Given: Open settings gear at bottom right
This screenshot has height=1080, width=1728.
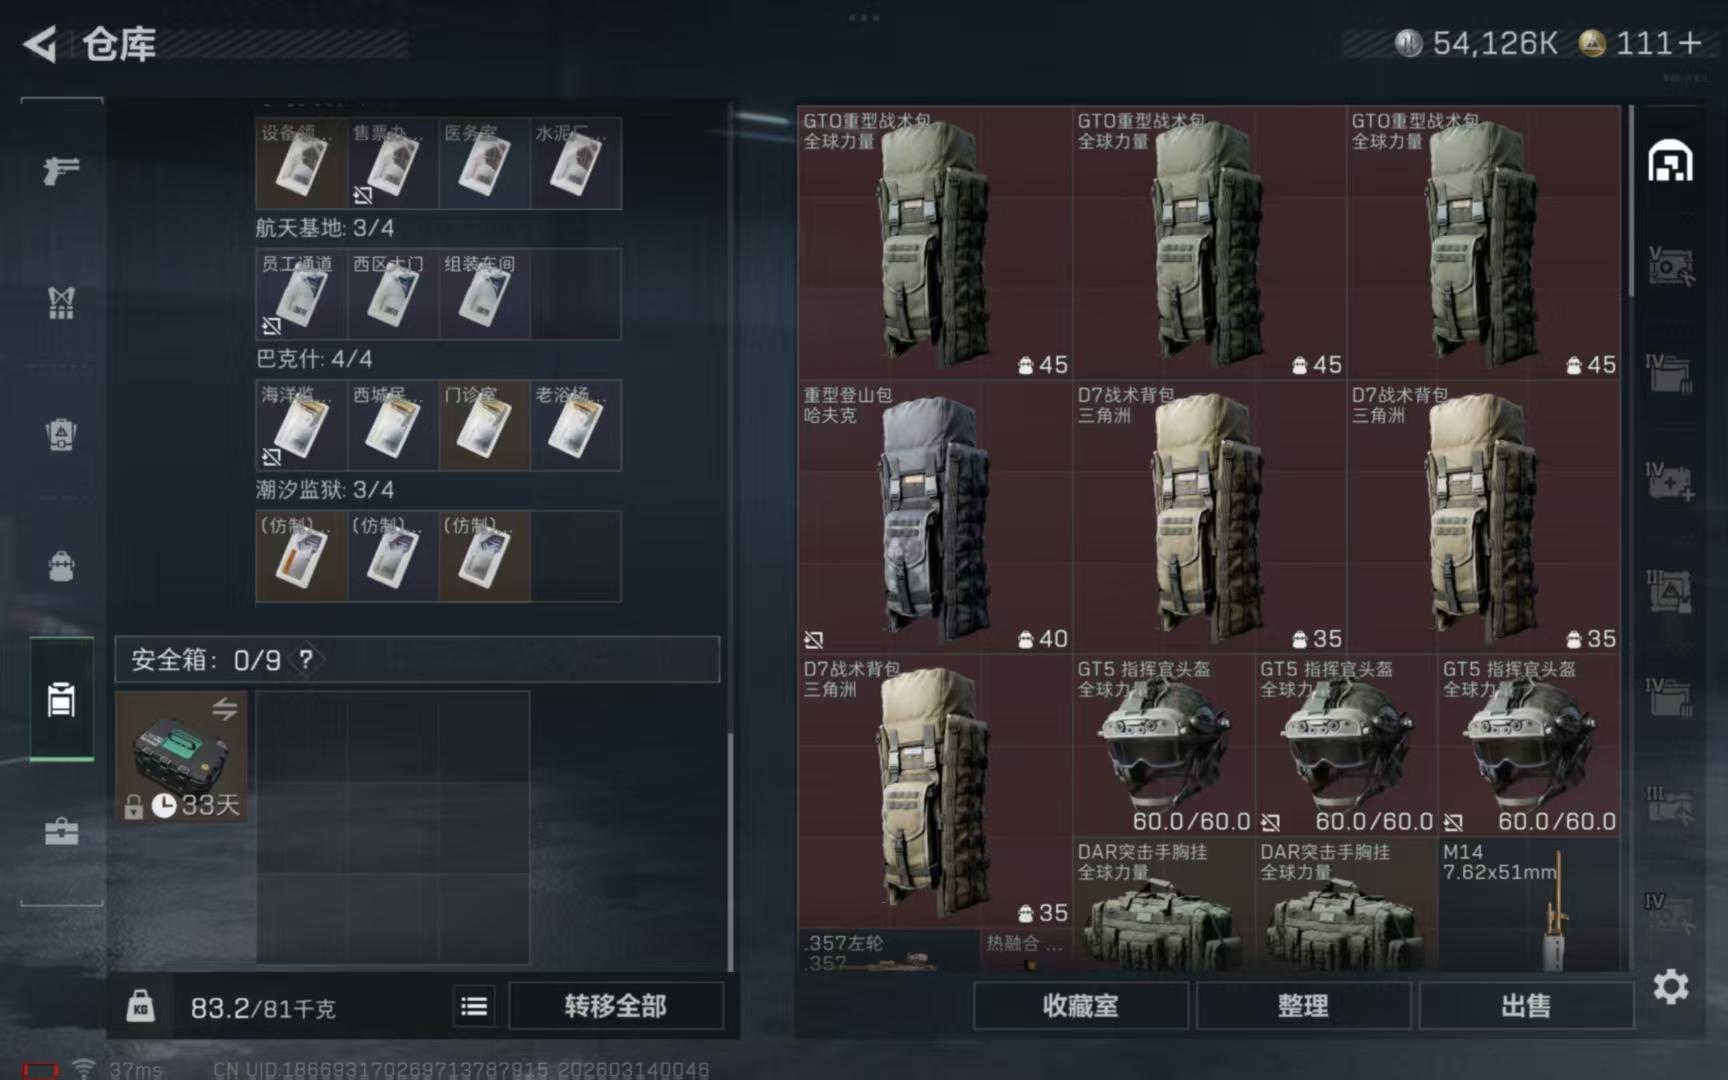Looking at the screenshot, I should tap(1670, 987).
